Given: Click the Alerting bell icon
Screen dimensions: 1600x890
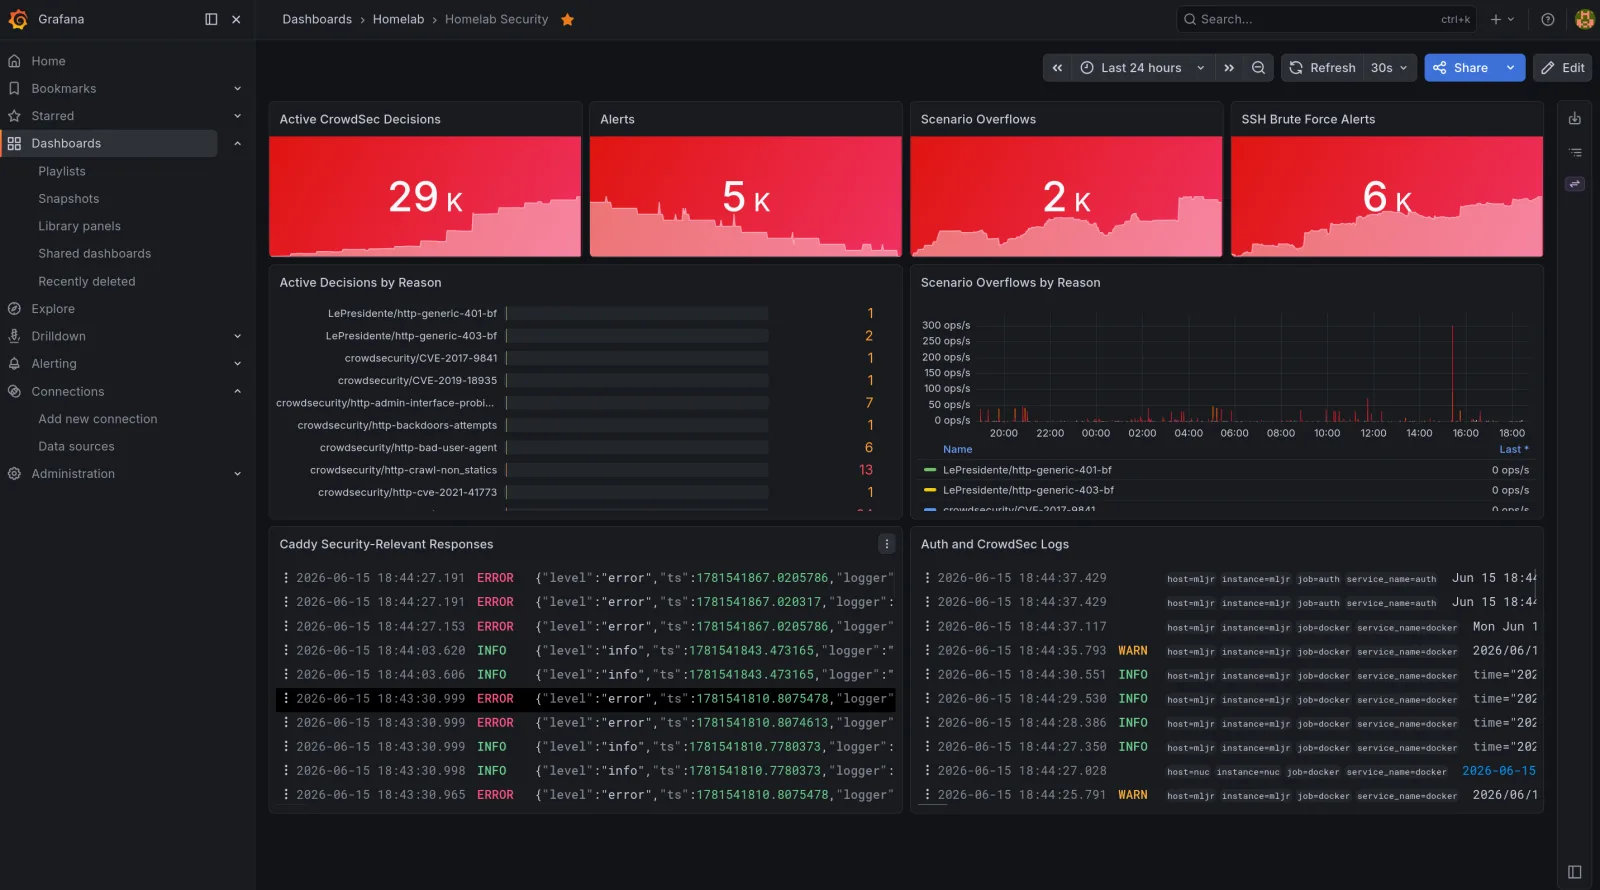Looking at the screenshot, I should tap(14, 364).
